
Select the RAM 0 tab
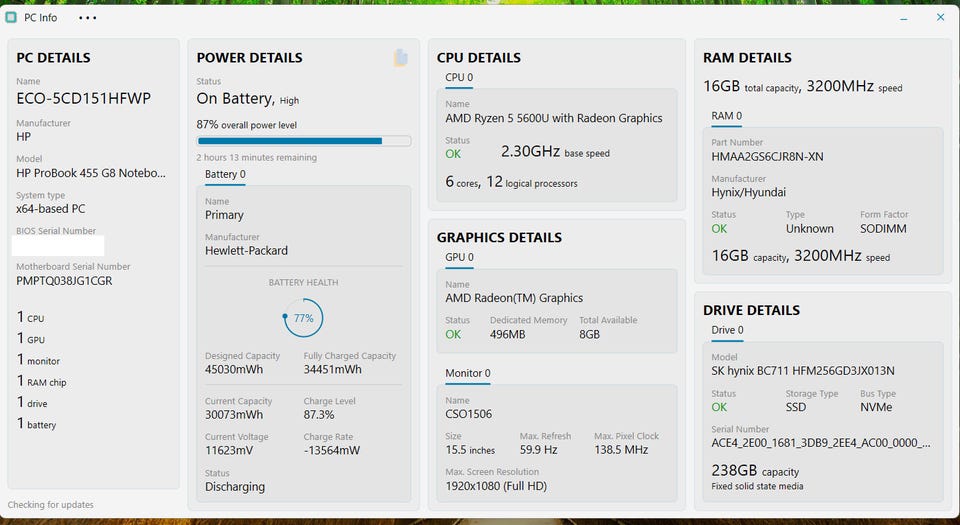point(726,116)
